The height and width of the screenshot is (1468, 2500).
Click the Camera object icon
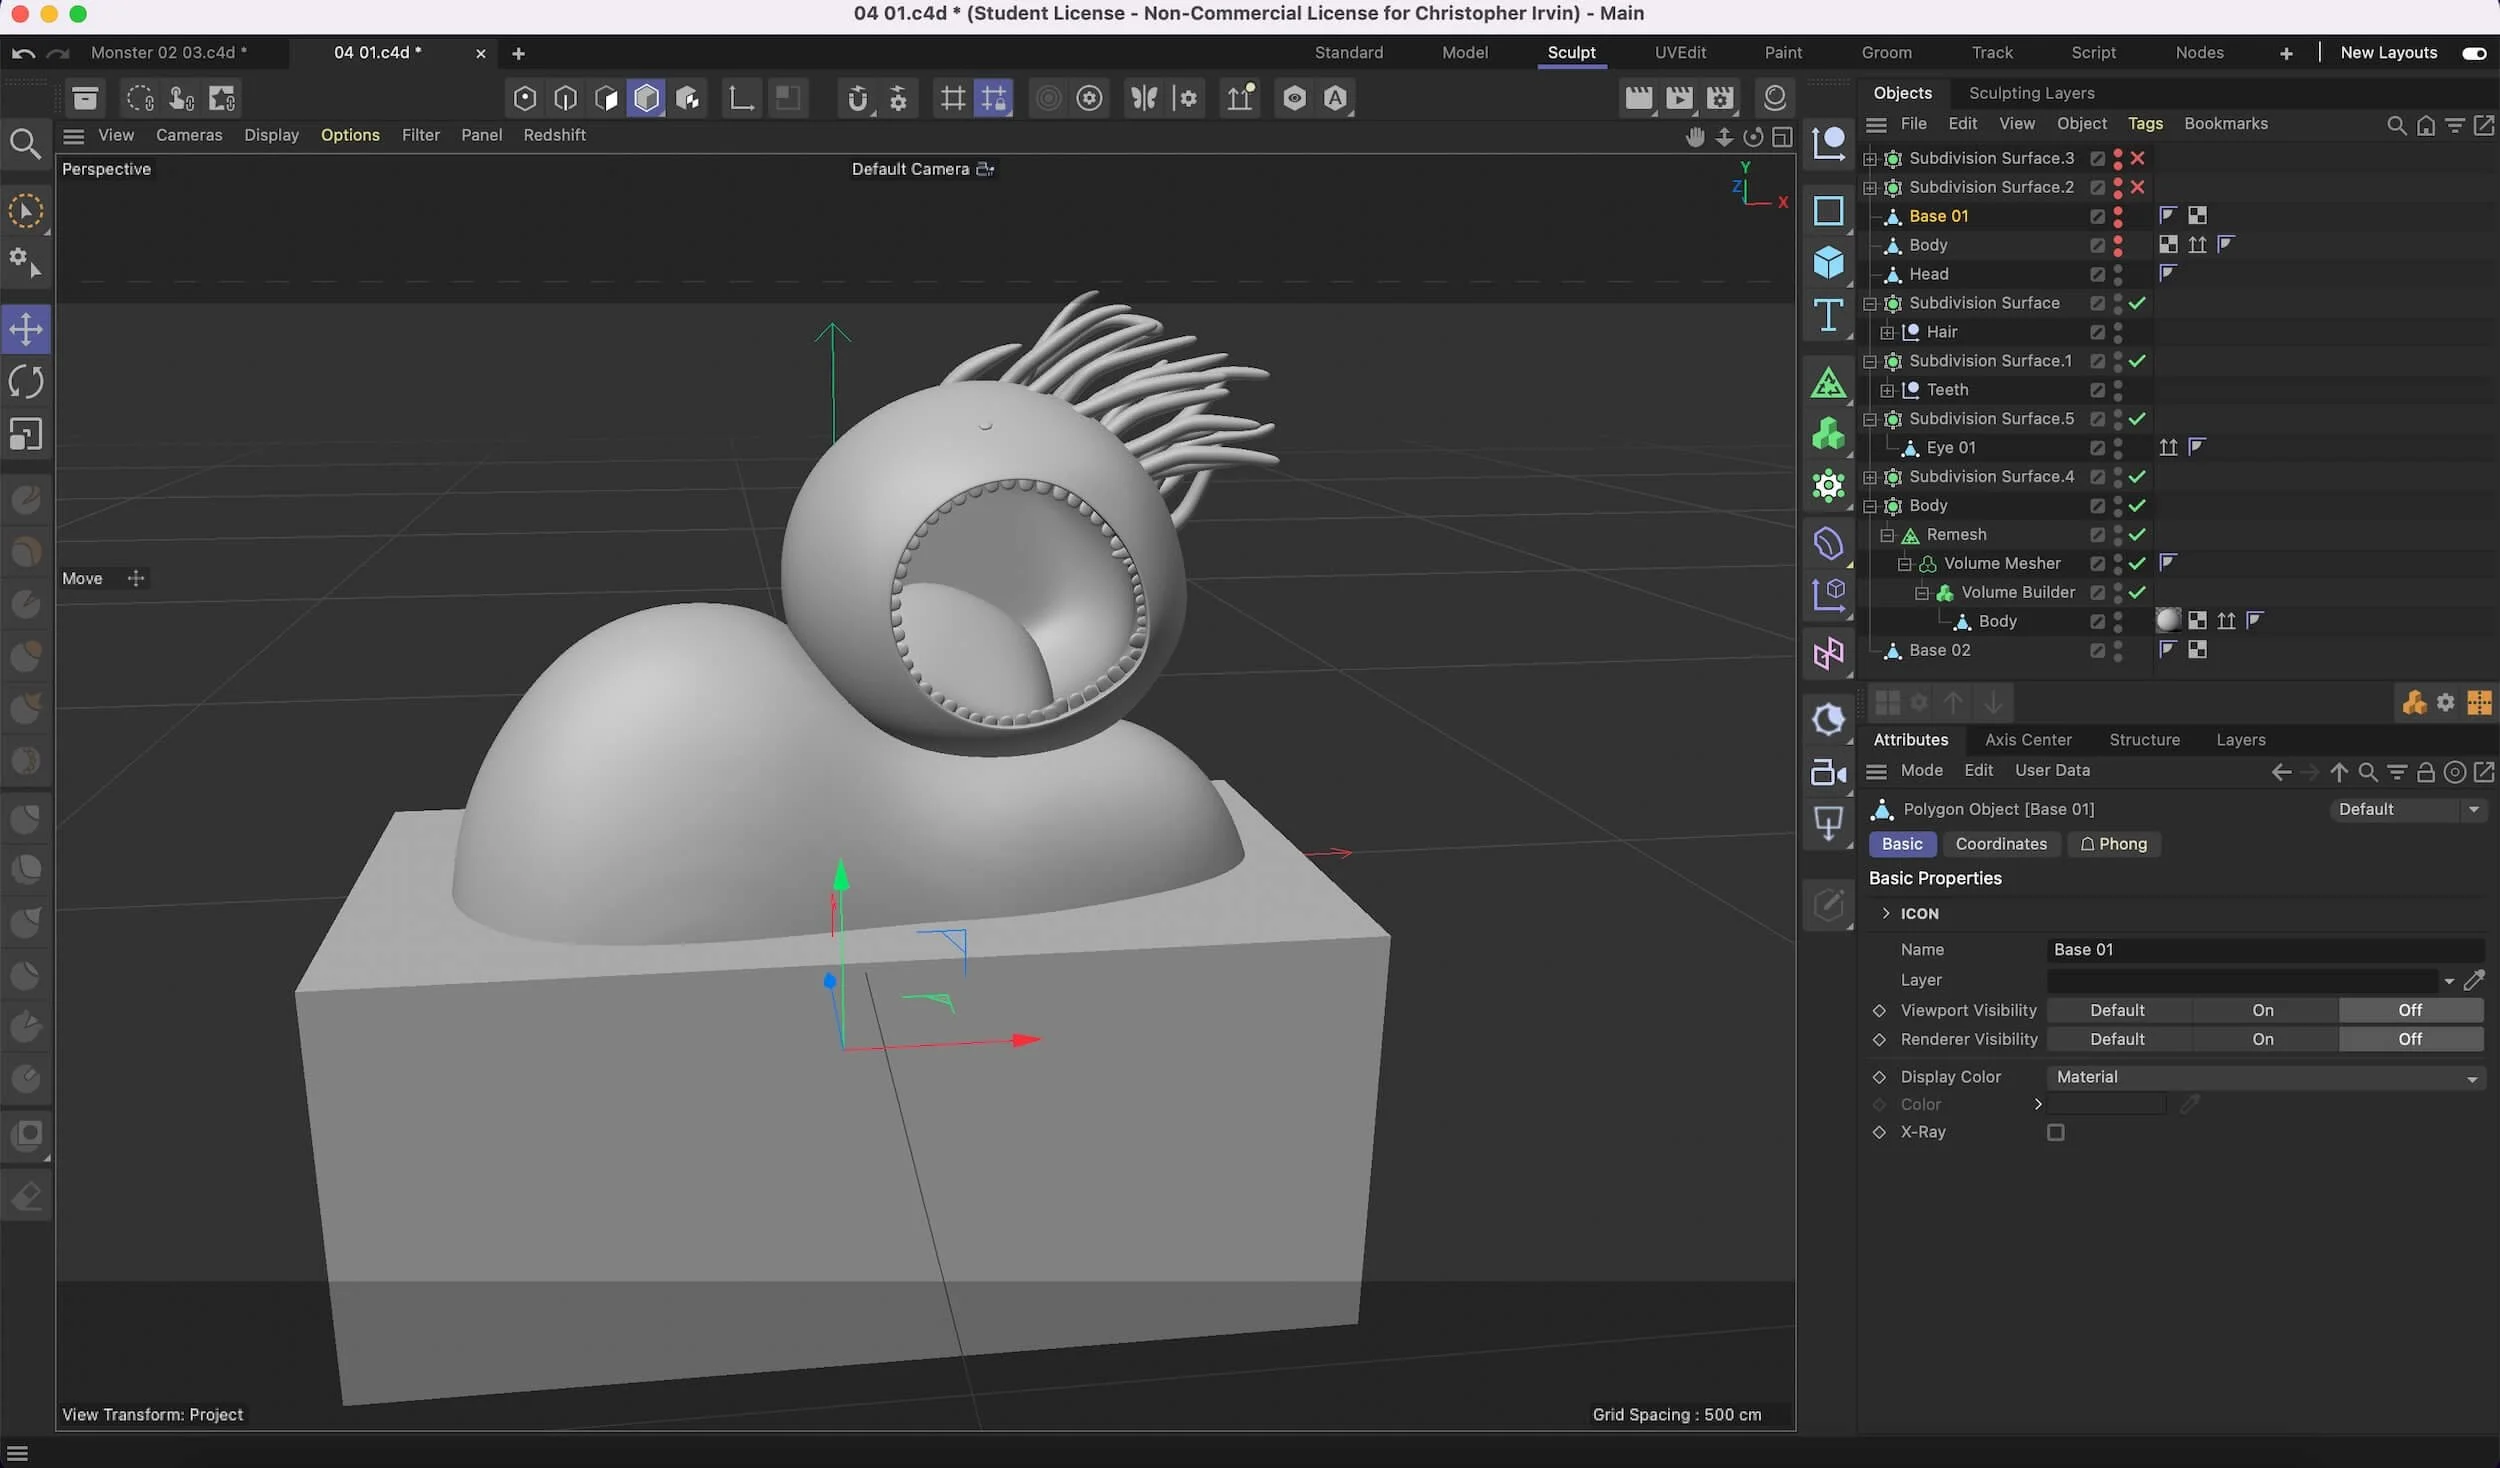tap(1828, 772)
